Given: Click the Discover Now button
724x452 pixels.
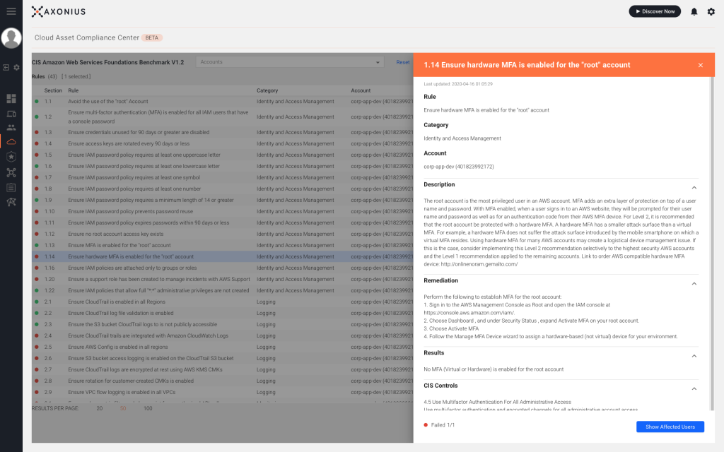Looking at the screenshot, I should pos(655,12).
